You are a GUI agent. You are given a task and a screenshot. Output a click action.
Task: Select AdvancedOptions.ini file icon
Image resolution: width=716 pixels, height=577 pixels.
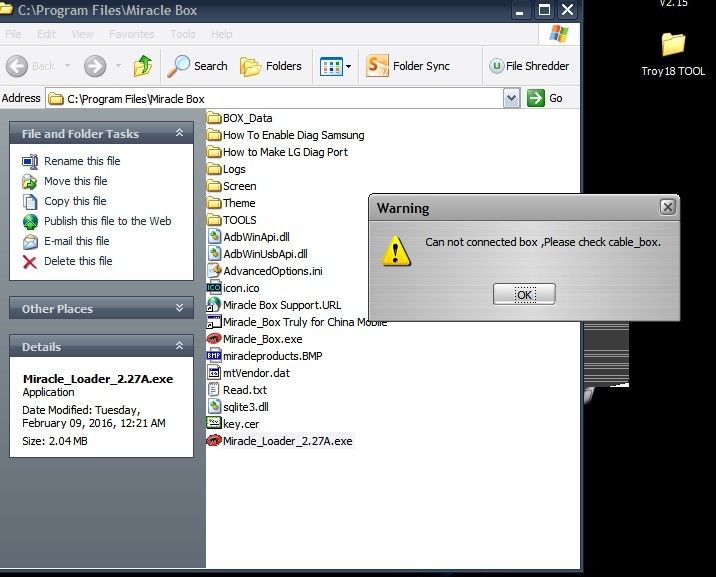[214, 271]
